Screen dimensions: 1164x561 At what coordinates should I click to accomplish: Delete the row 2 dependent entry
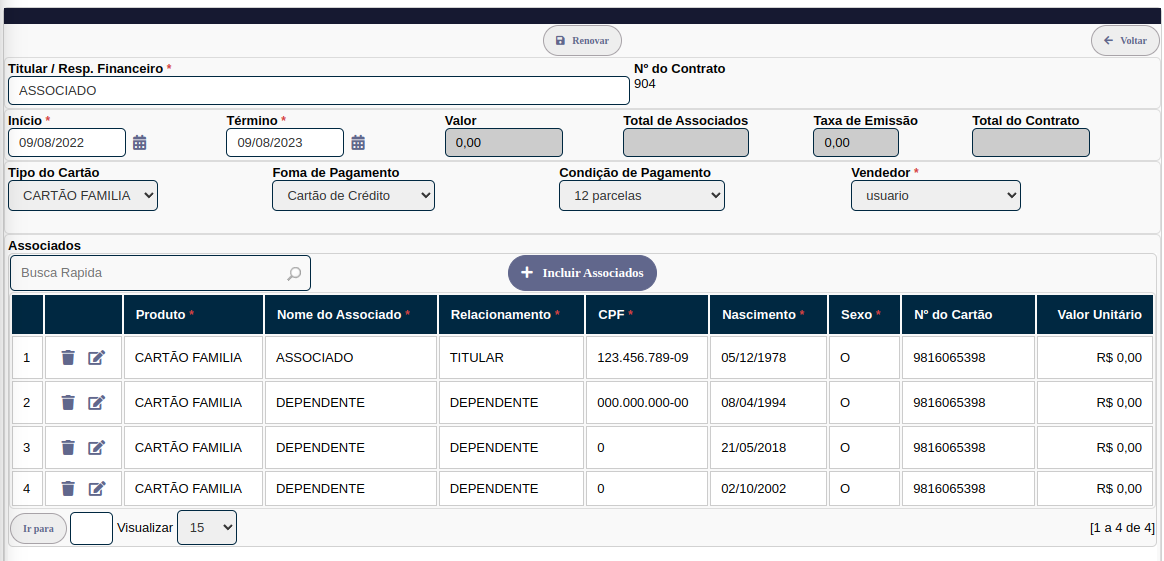pos(68,403)
